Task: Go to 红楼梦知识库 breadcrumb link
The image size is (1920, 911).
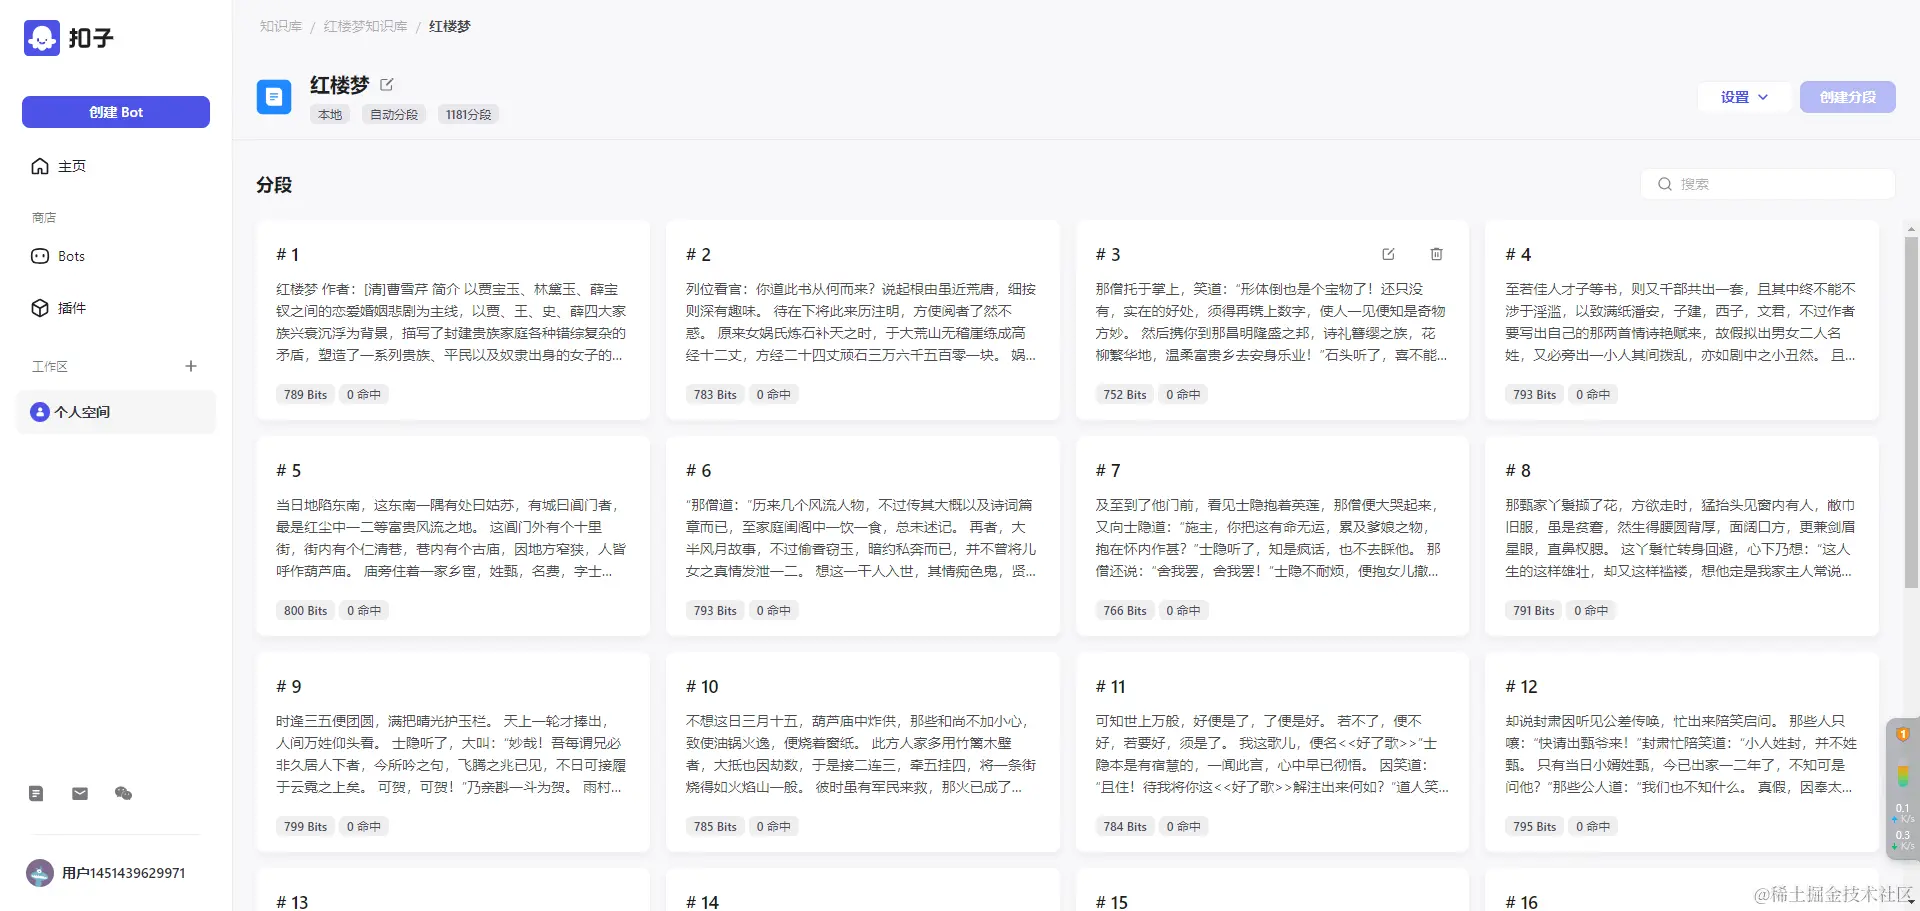Action: tap(366, 26)
